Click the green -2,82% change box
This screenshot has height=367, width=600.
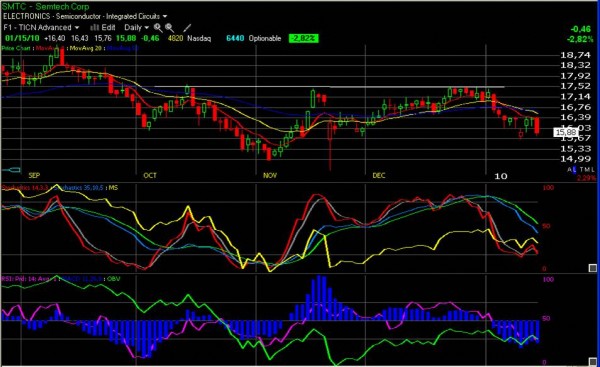point(304,38)
